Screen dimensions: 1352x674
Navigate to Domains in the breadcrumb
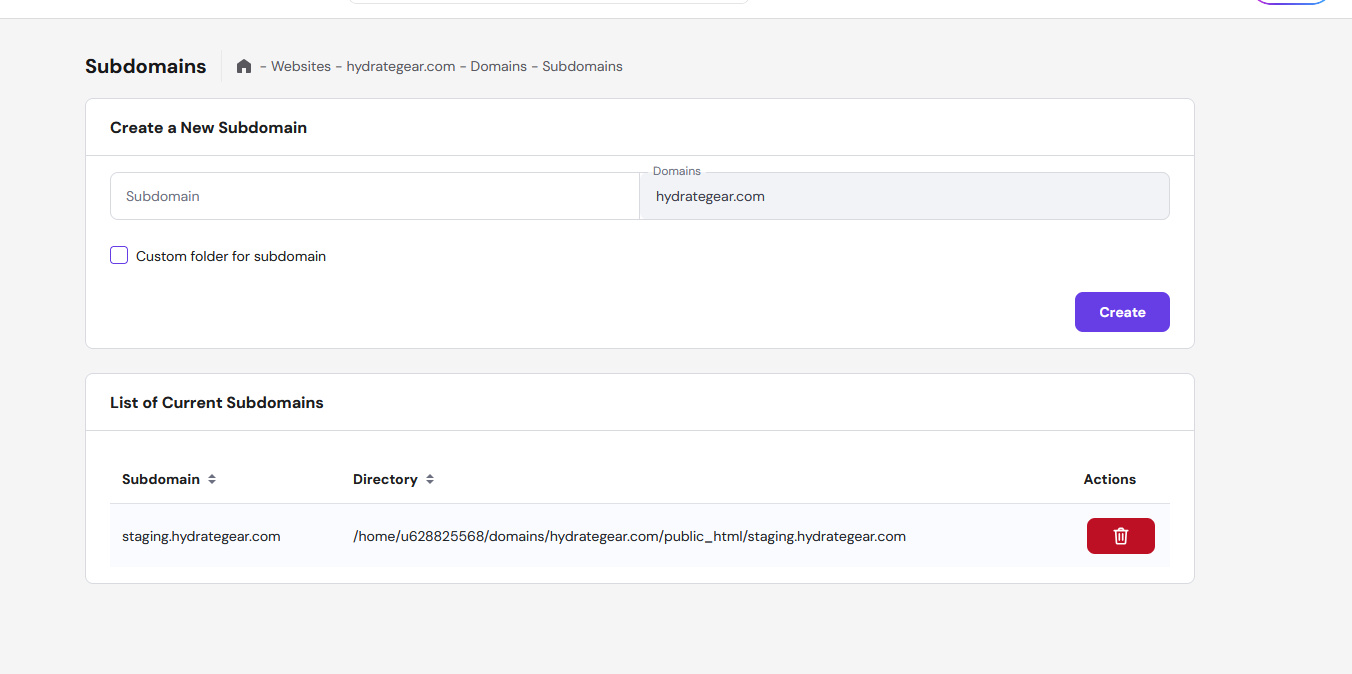pyautogui.click(x=498, y=67)
